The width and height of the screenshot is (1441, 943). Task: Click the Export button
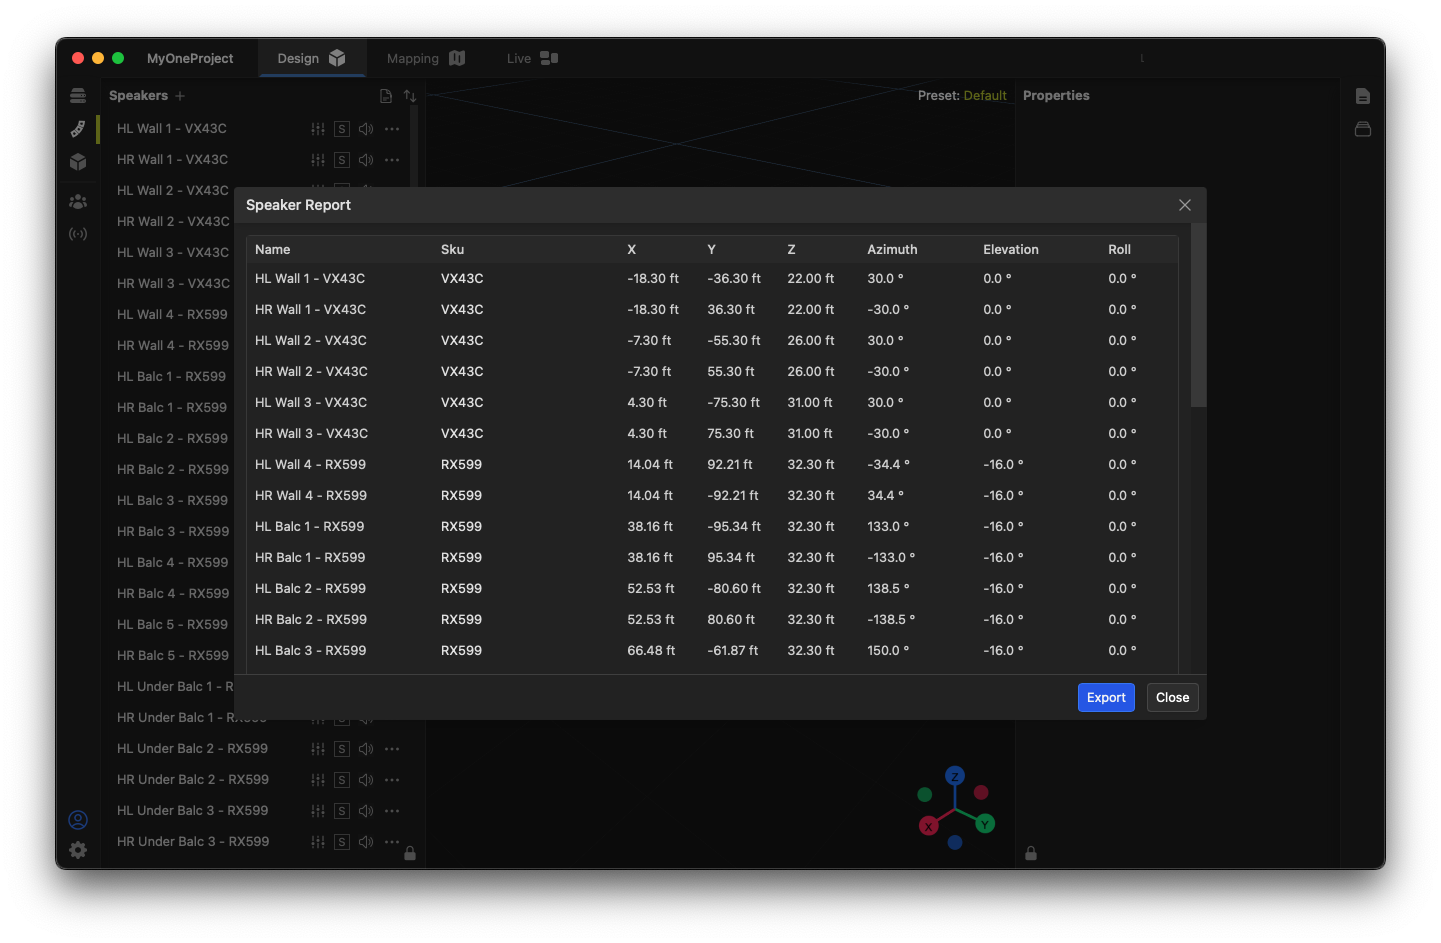[1106, 698]
